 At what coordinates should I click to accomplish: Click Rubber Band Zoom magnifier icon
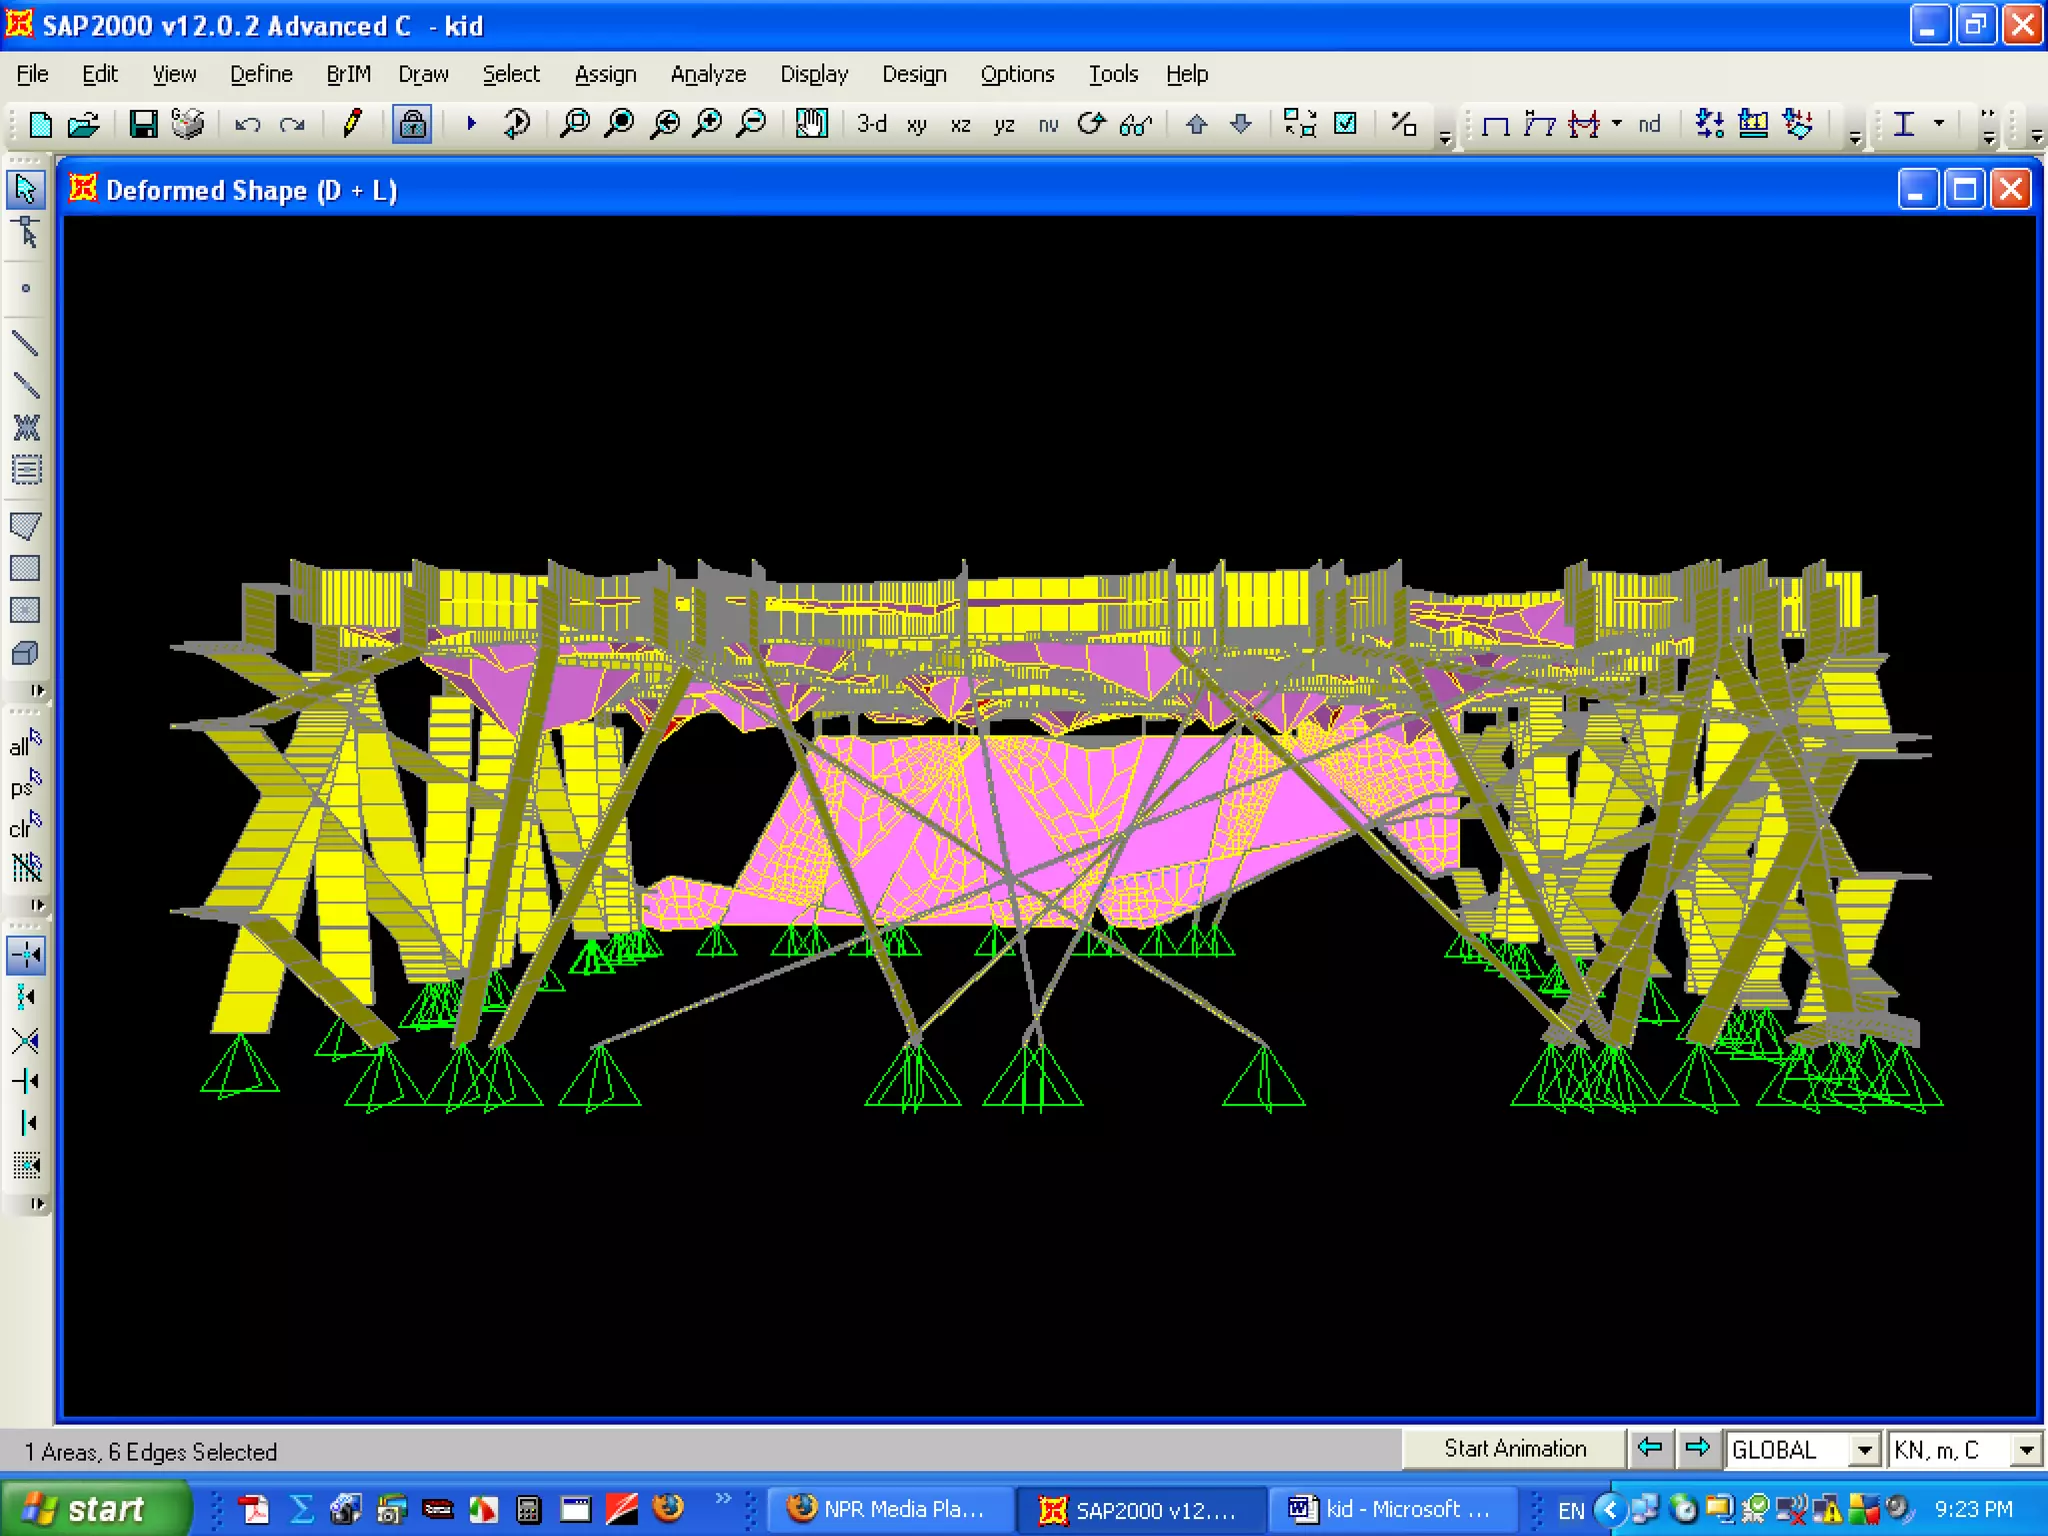pyautogui.click(x=575, y=124)
